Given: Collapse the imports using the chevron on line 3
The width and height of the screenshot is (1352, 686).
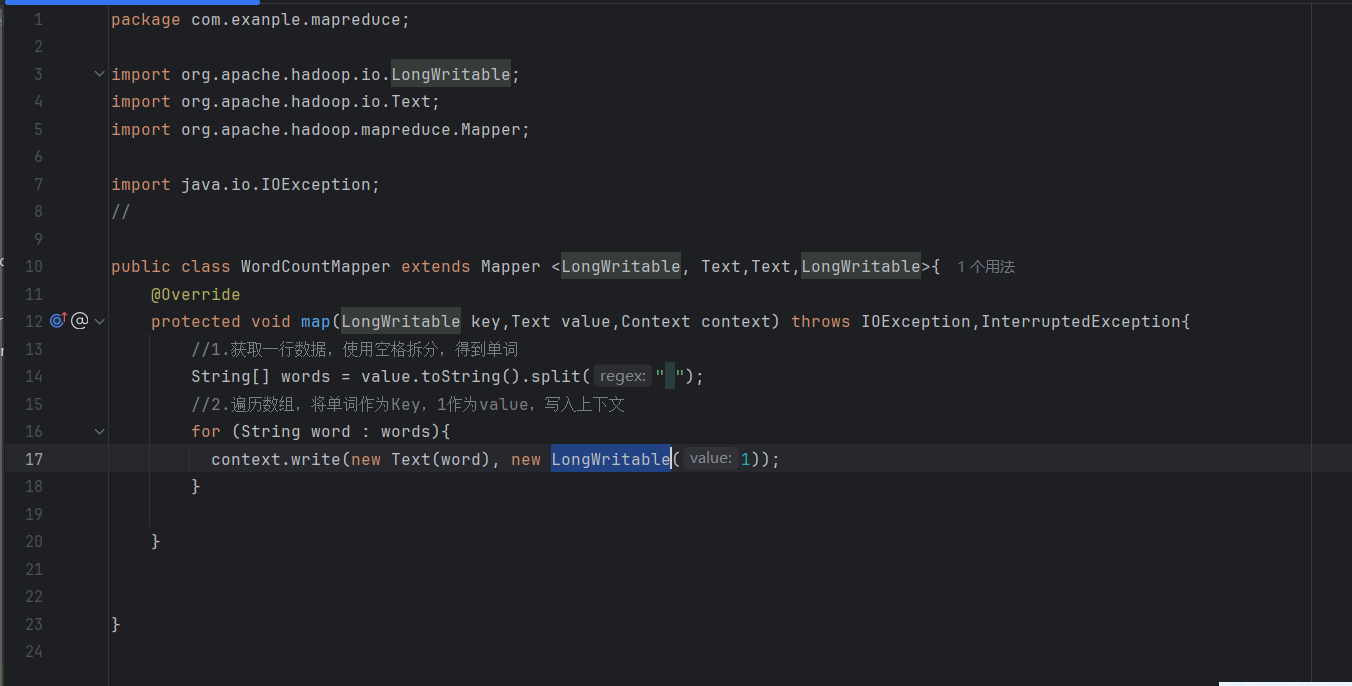Looking at the screenshot, I should 98,73.
